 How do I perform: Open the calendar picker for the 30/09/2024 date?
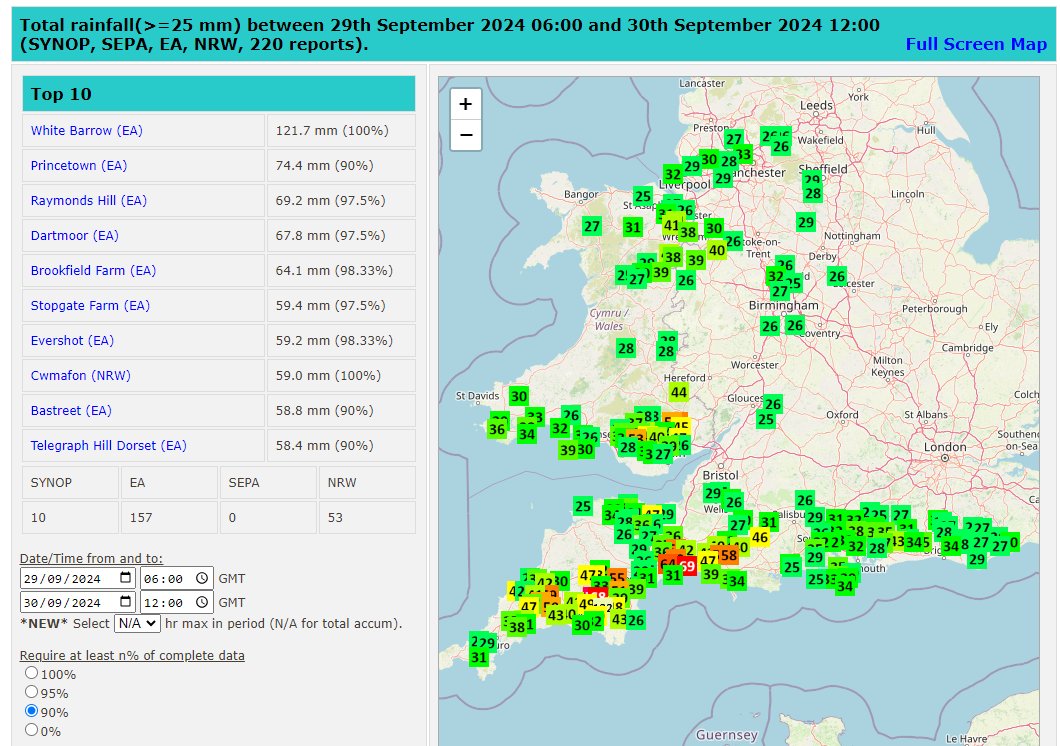(125, 602)
